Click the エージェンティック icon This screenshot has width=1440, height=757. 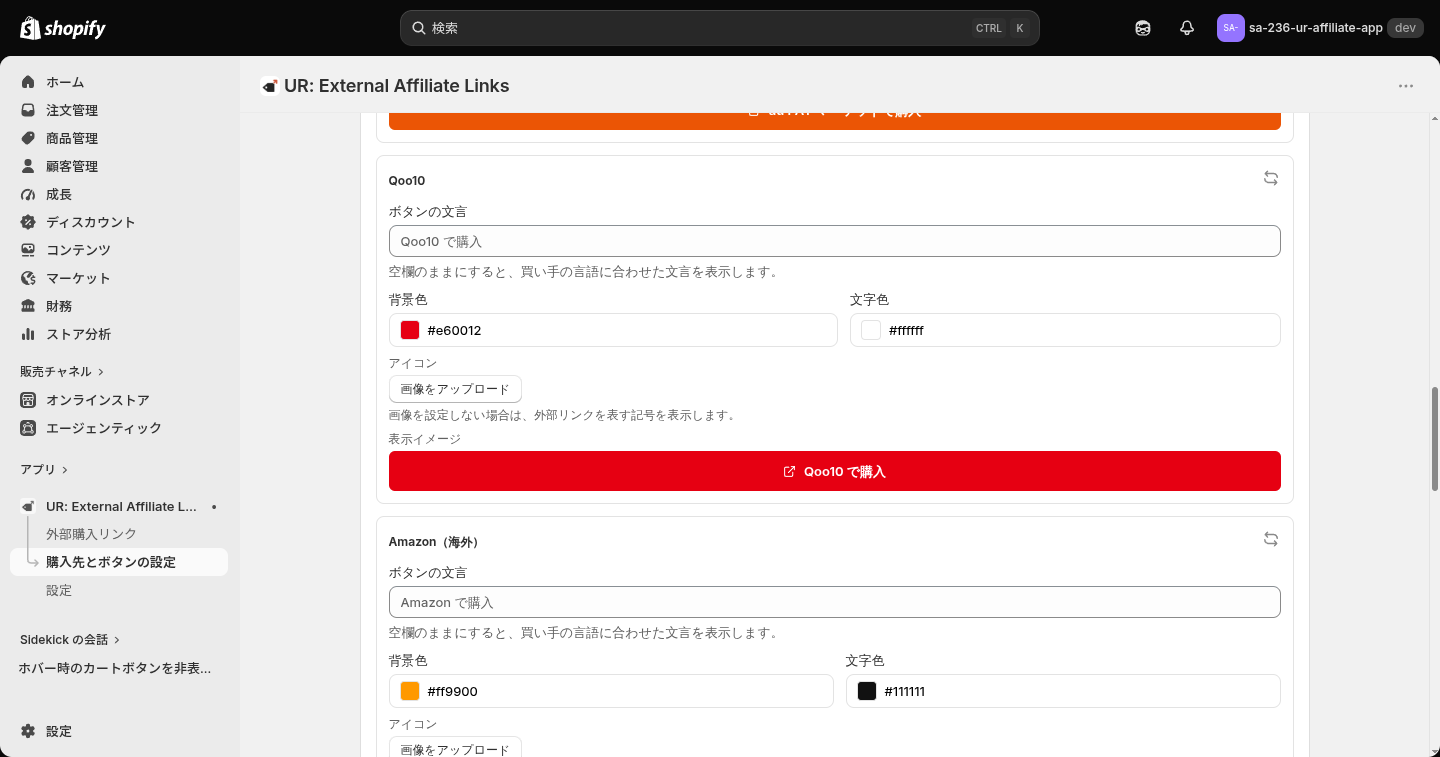point(28,428)
